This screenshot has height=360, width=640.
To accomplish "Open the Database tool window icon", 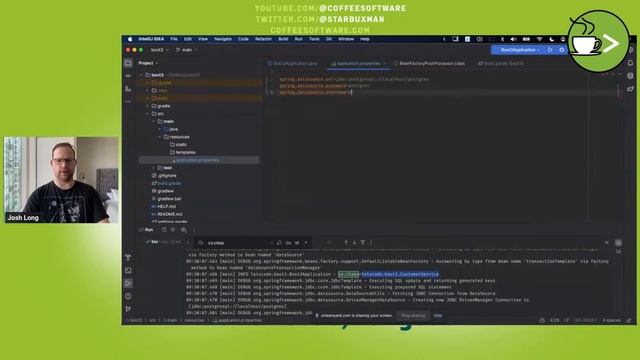I will [x=630, y=76].
